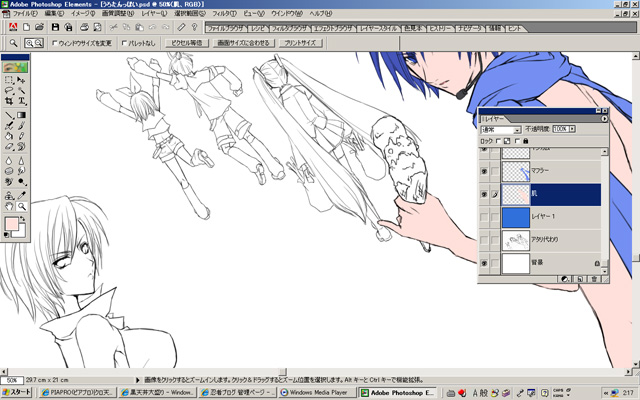640x400 pixels.
Task: Select the Paint Bucket tool
Action: 9,136
